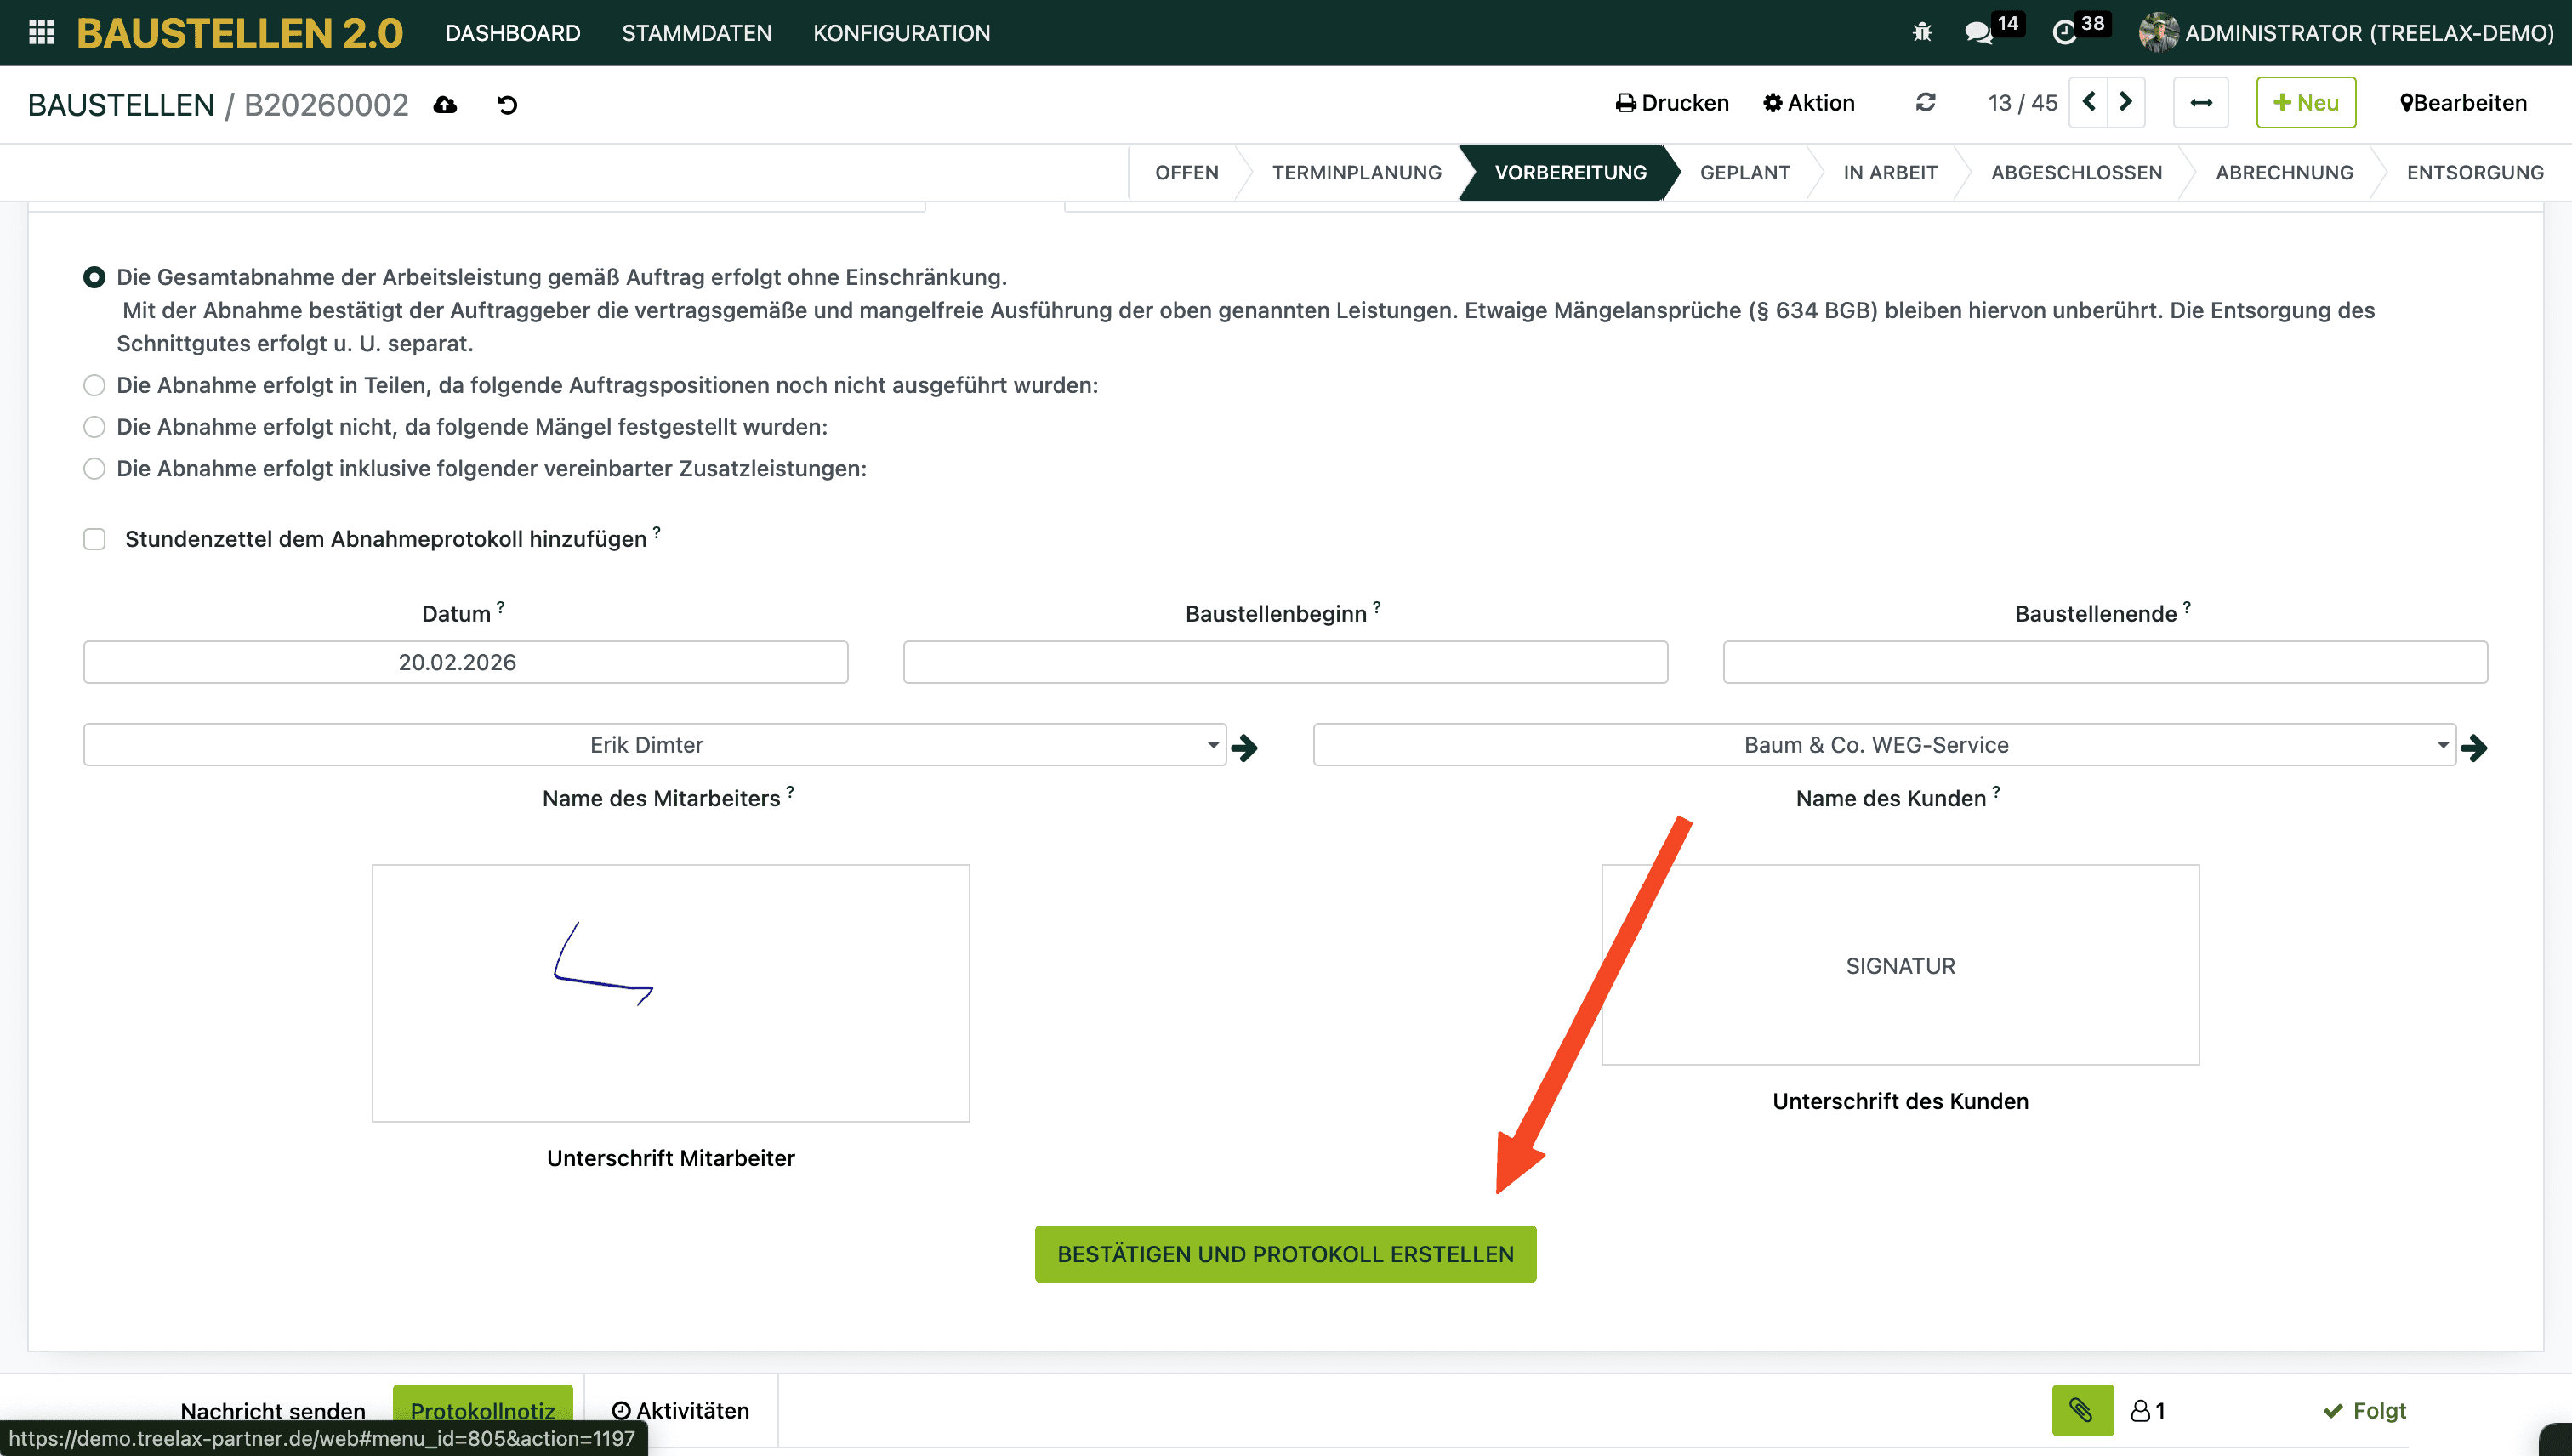Switch to the GEPLANT stage tab
Viewport: 2572px width, 1456px height.
(1744, 172)
